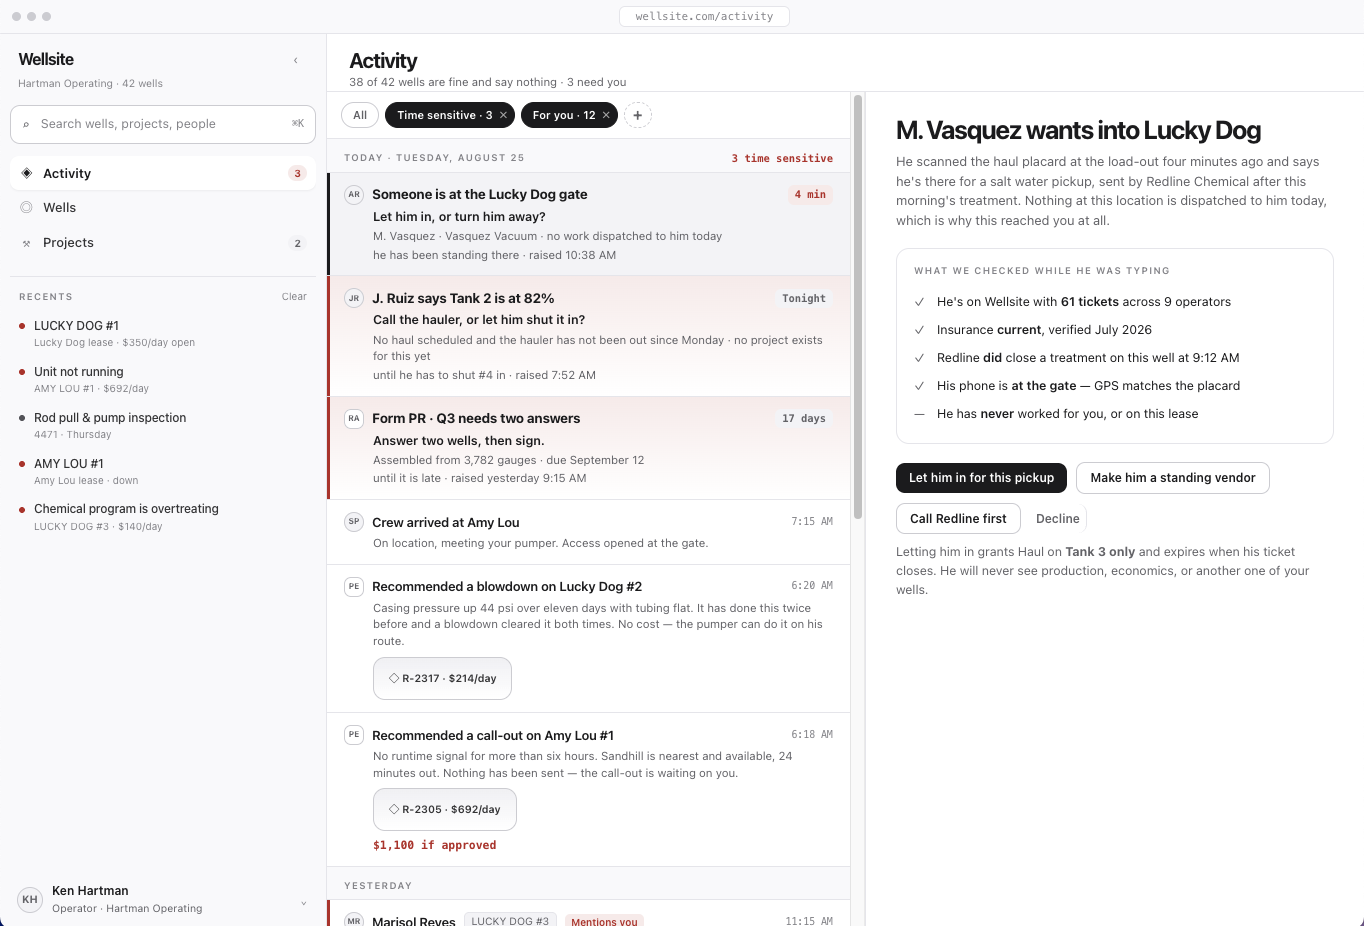Click checkmark beside His phone is at the gate
The width and height of the screenshot is (1364, 926).
pos(919,386)
